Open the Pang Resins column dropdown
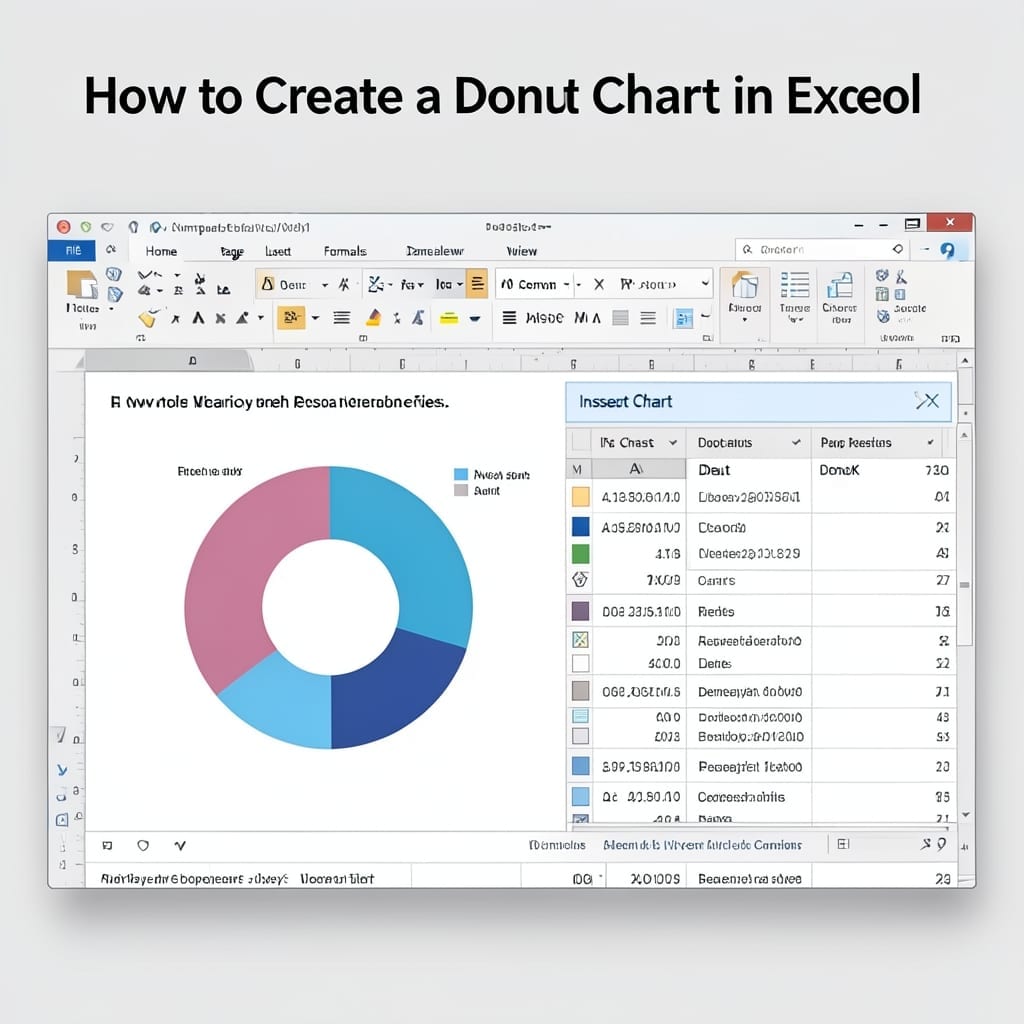The width and height of the screenshot is (1024, 1024). (930, 443)
